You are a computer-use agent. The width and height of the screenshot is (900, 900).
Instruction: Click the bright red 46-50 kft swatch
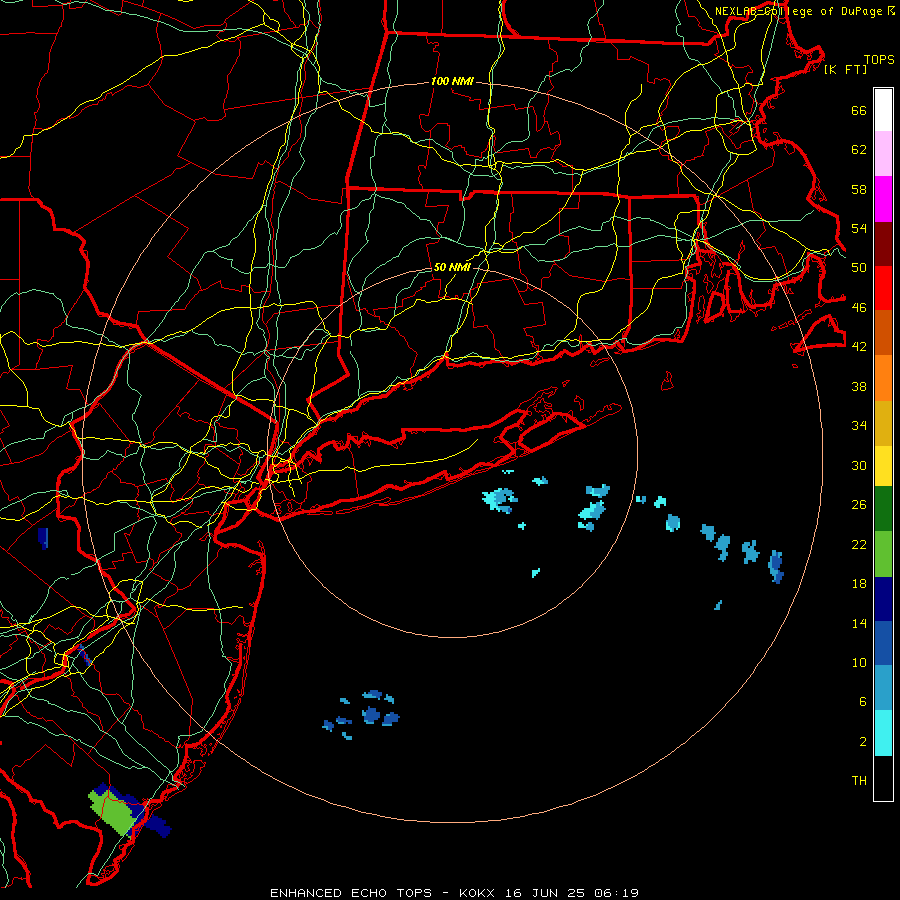(883, 288)
